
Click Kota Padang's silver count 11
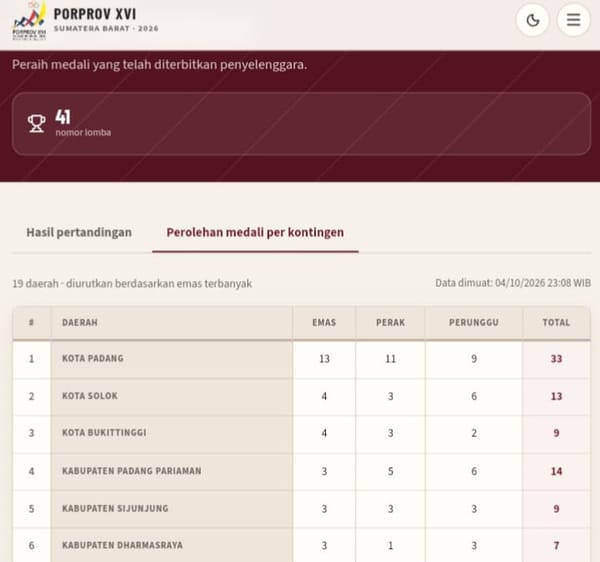(x=390, y=359)
